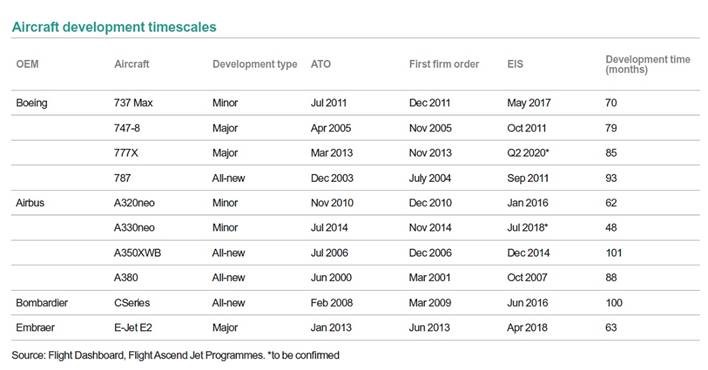708x370 pixels.
Task: Select the A330neo aircraft cell
Action: pyautogui.click(x=134, y=228)
